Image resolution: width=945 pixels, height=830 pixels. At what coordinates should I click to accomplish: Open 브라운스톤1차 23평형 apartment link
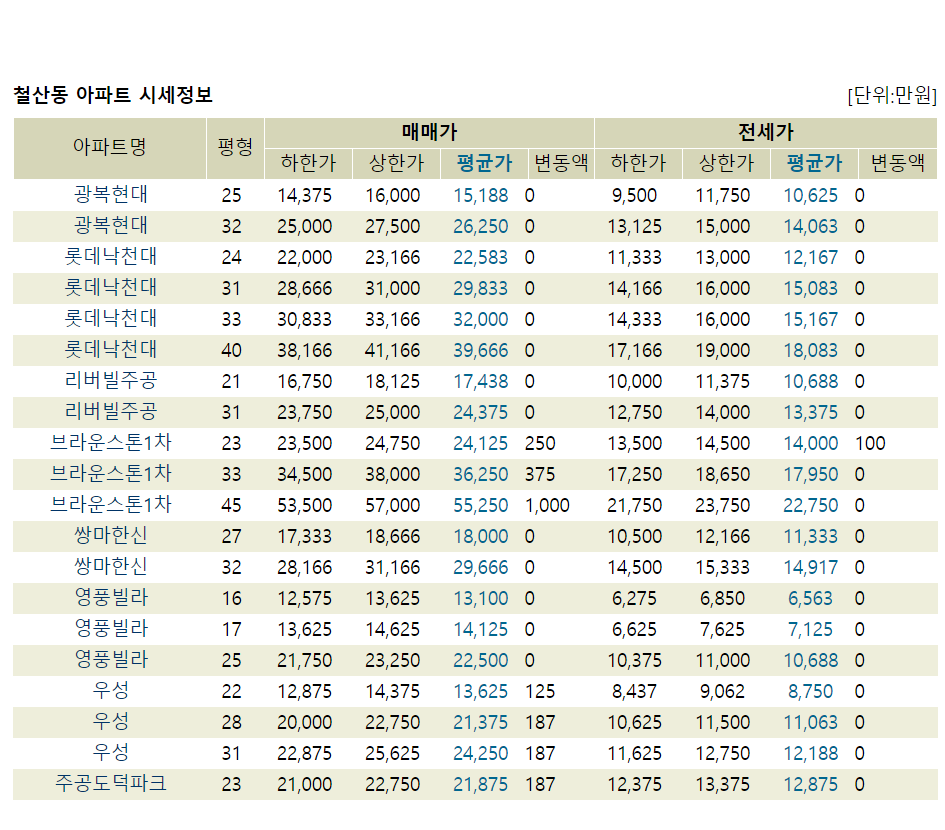pyautogui.click(x=110, y=443)
